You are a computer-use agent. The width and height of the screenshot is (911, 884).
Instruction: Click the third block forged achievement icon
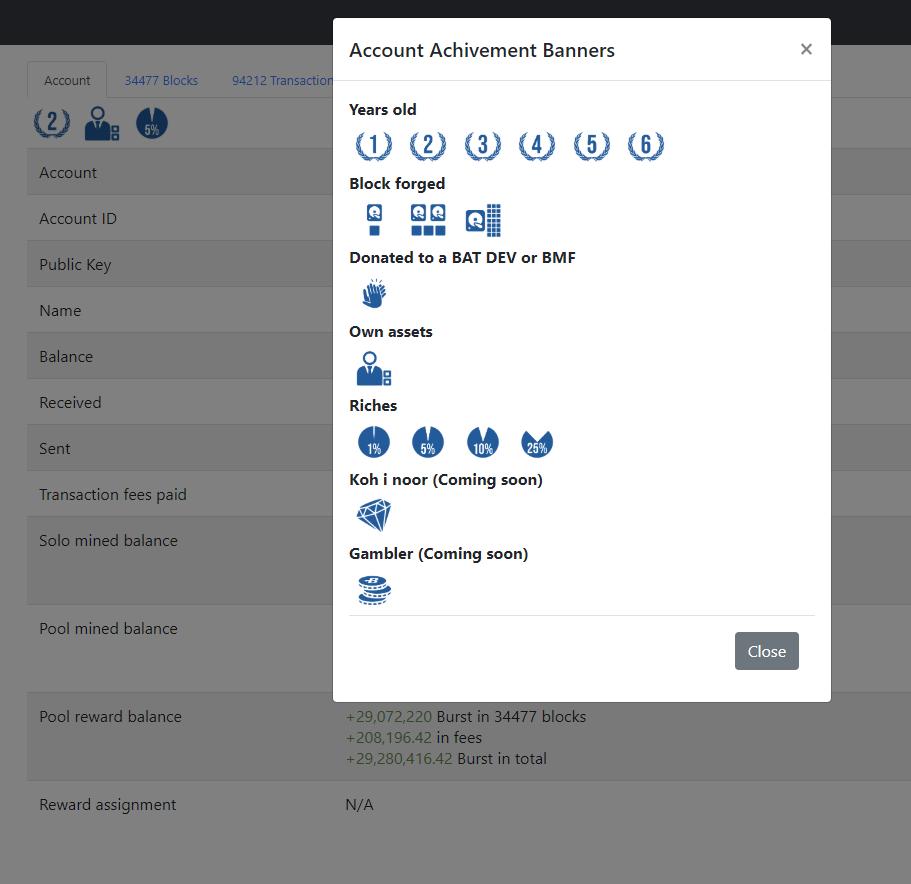point(483,219)
